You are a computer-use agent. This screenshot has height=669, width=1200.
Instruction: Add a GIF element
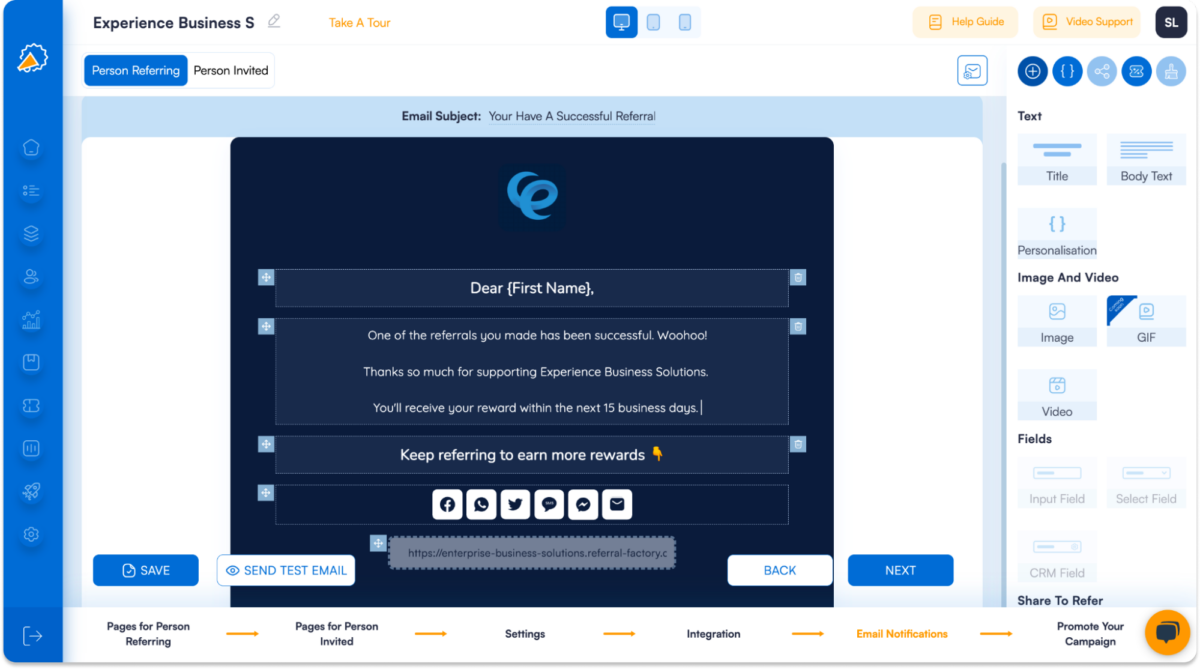(x=1145, y=320)
